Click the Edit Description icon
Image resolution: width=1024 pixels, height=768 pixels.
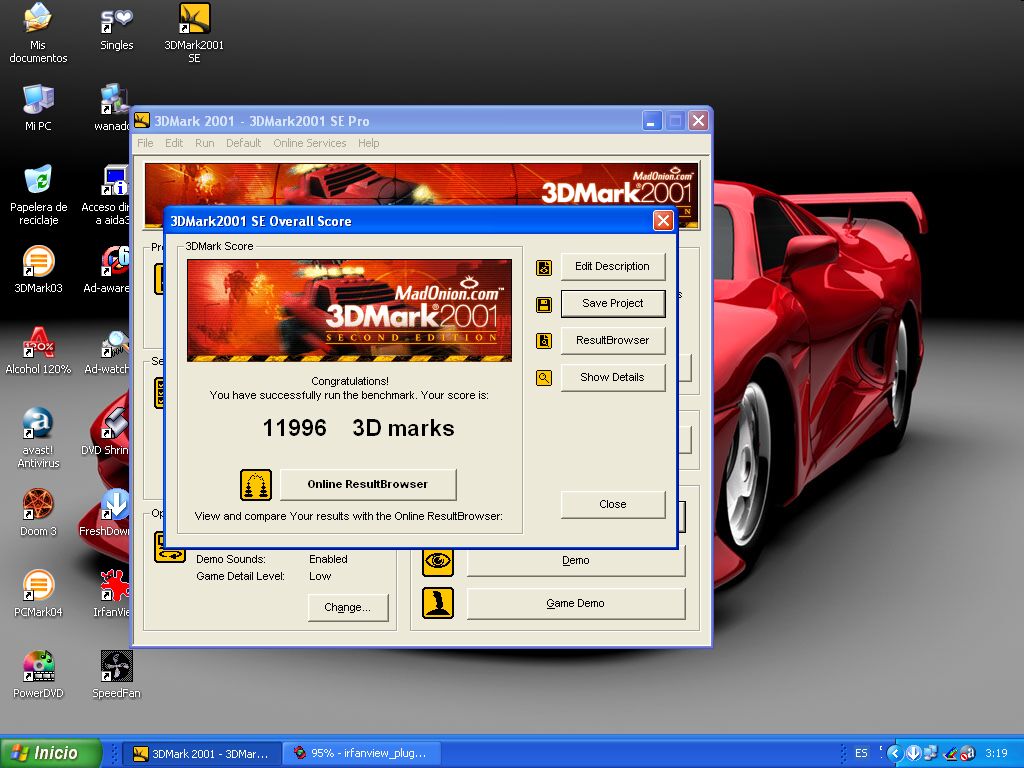[x=544, y=267]
